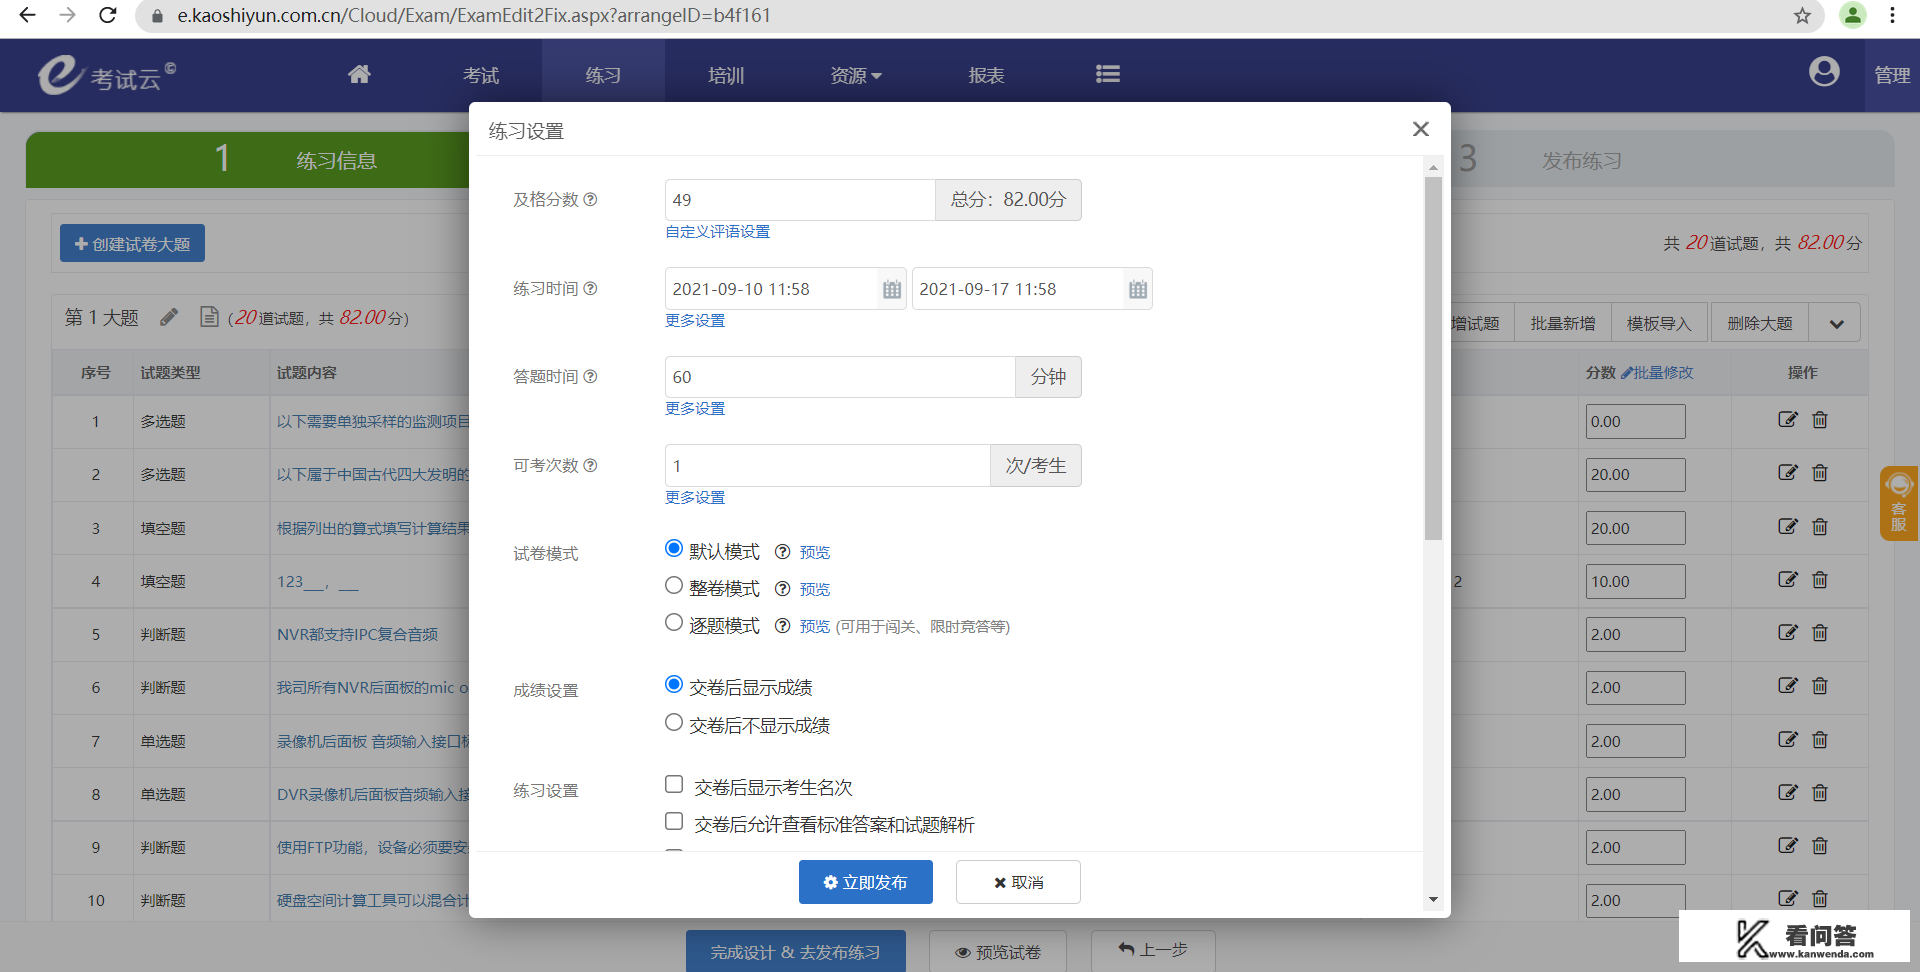Go to step 1 练习信息 tab
This screenshot has height=972, width=1920.
[248, 160]
